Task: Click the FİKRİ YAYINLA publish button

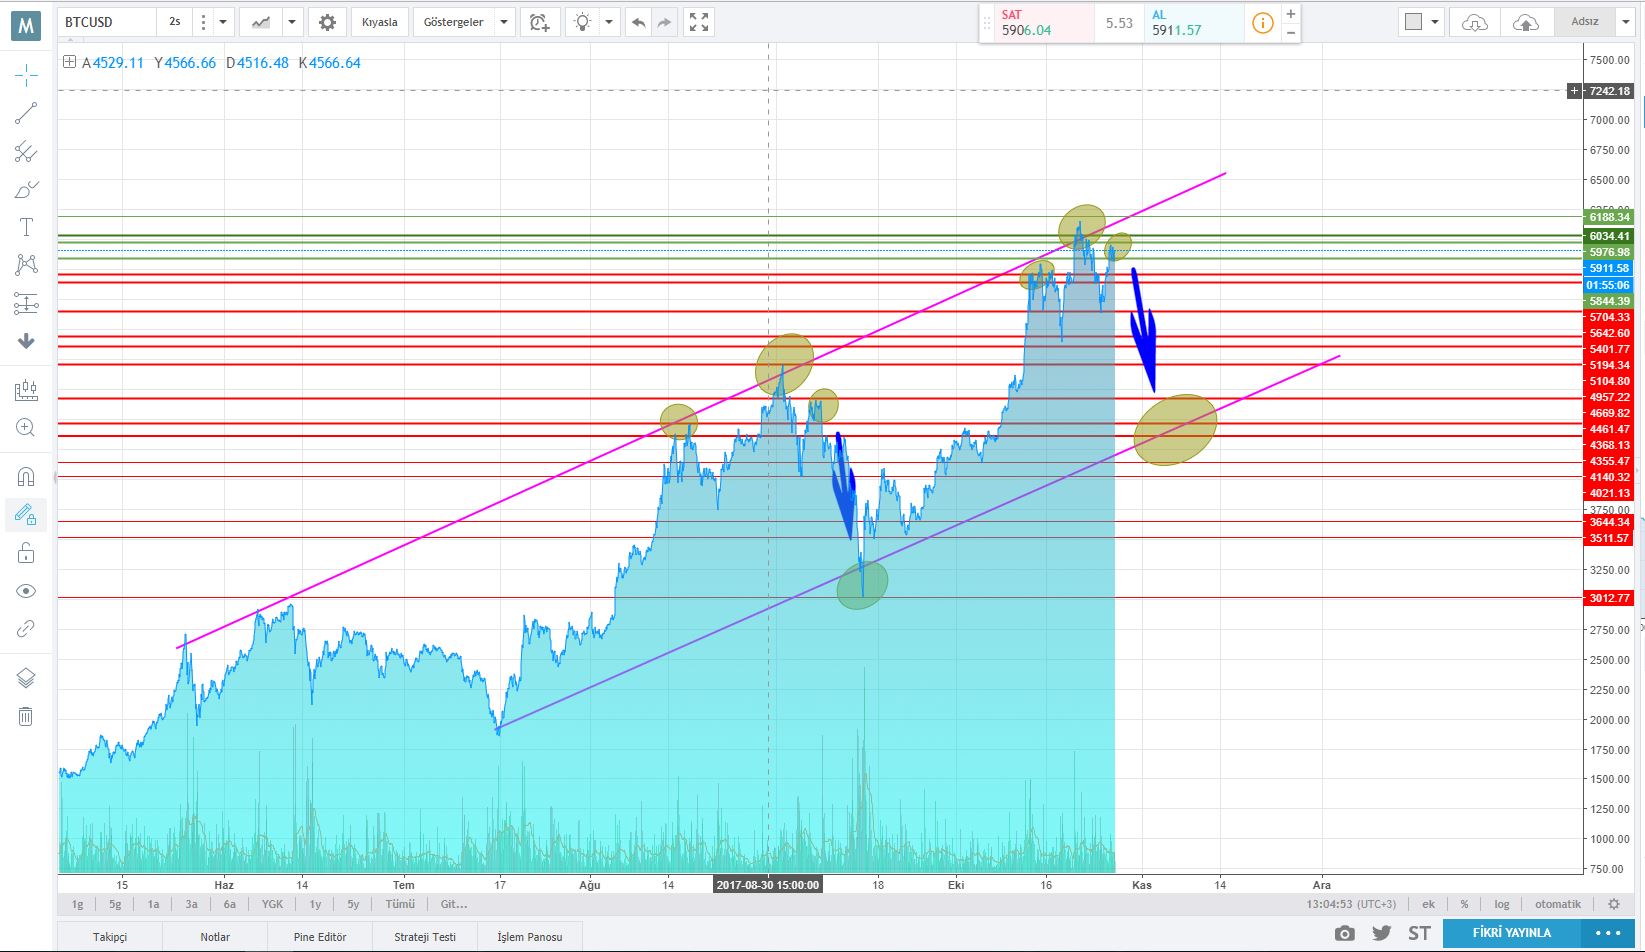Action: pos(1512,933)
